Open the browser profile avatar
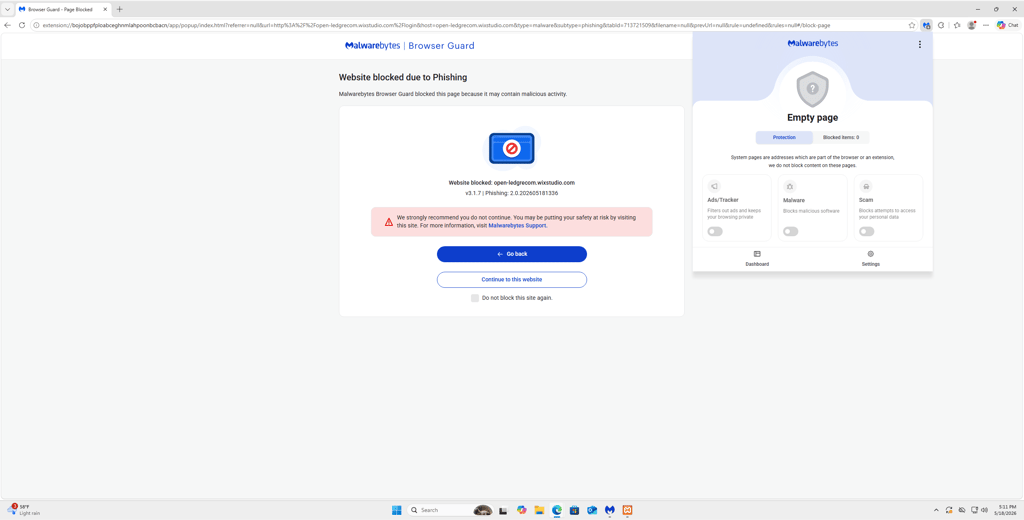The height and width of the screenshot is (520, 1024). pos(972,25)
